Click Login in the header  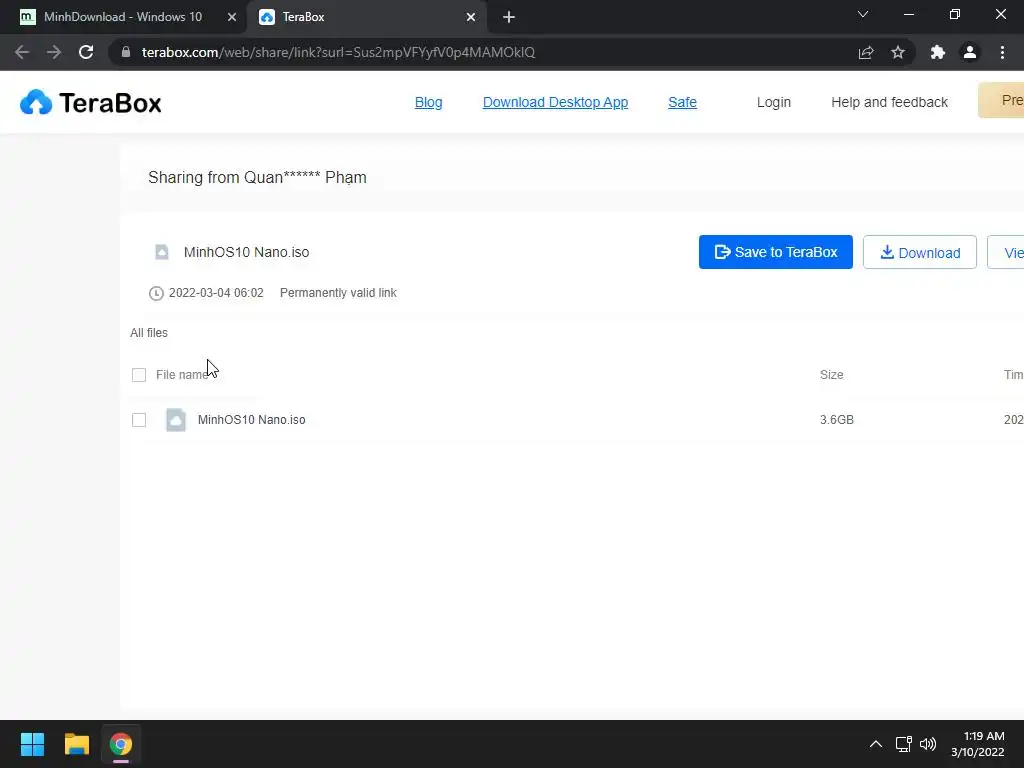click(774, 103)
